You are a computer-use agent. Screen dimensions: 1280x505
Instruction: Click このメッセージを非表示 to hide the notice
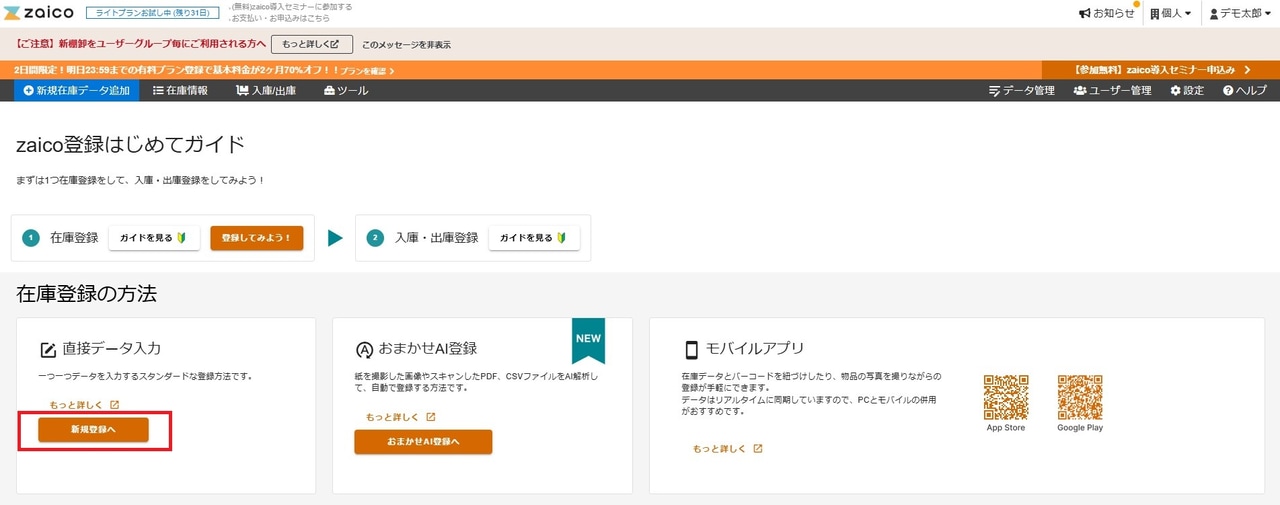coord(406,45)
